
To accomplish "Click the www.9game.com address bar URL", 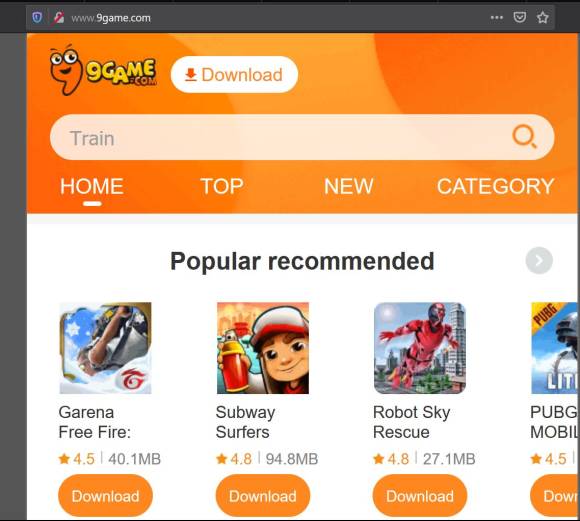I will click(111, 18).
